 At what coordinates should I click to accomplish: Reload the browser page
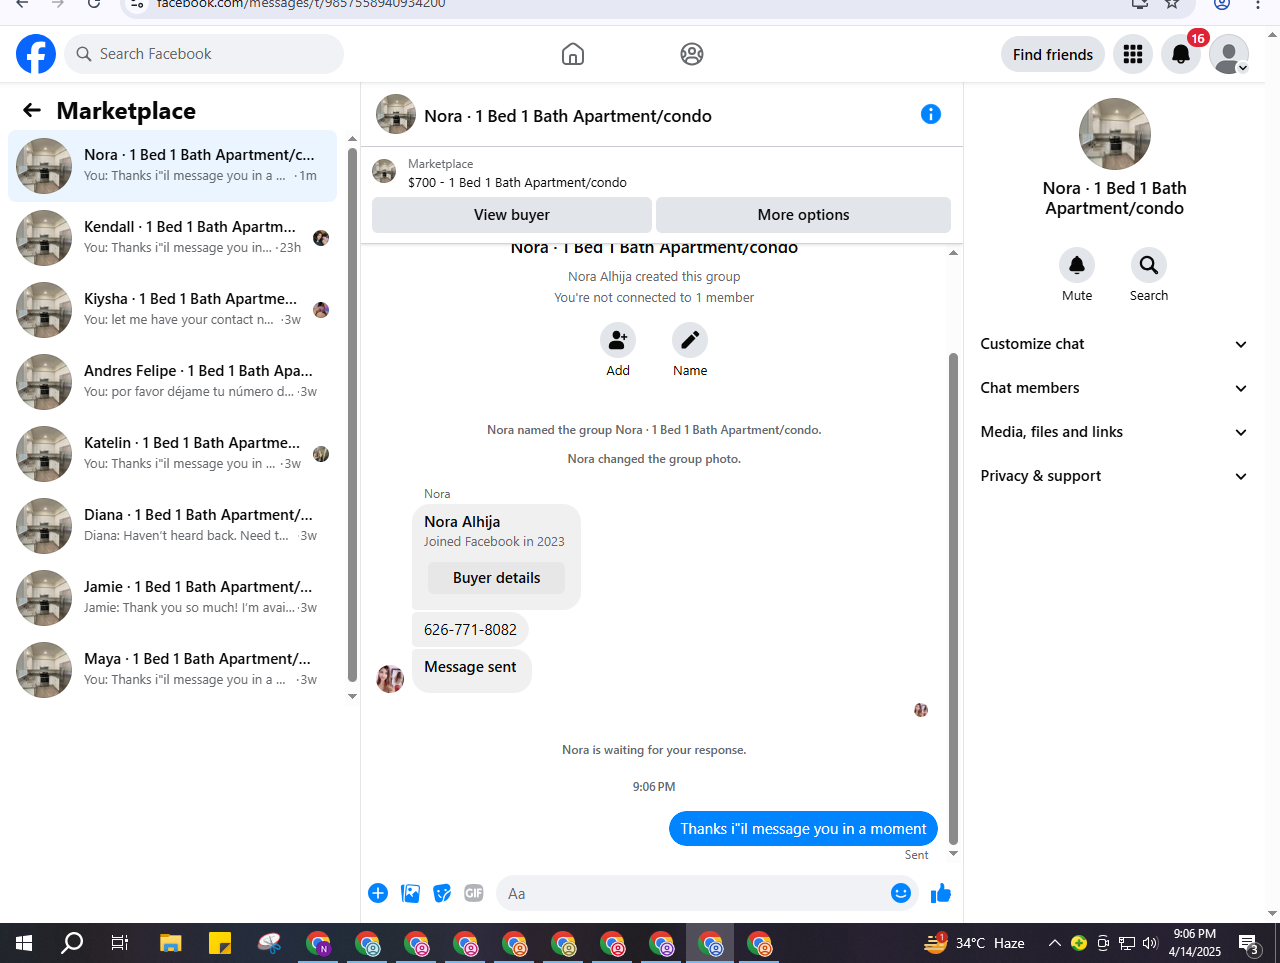pos(93,4)
